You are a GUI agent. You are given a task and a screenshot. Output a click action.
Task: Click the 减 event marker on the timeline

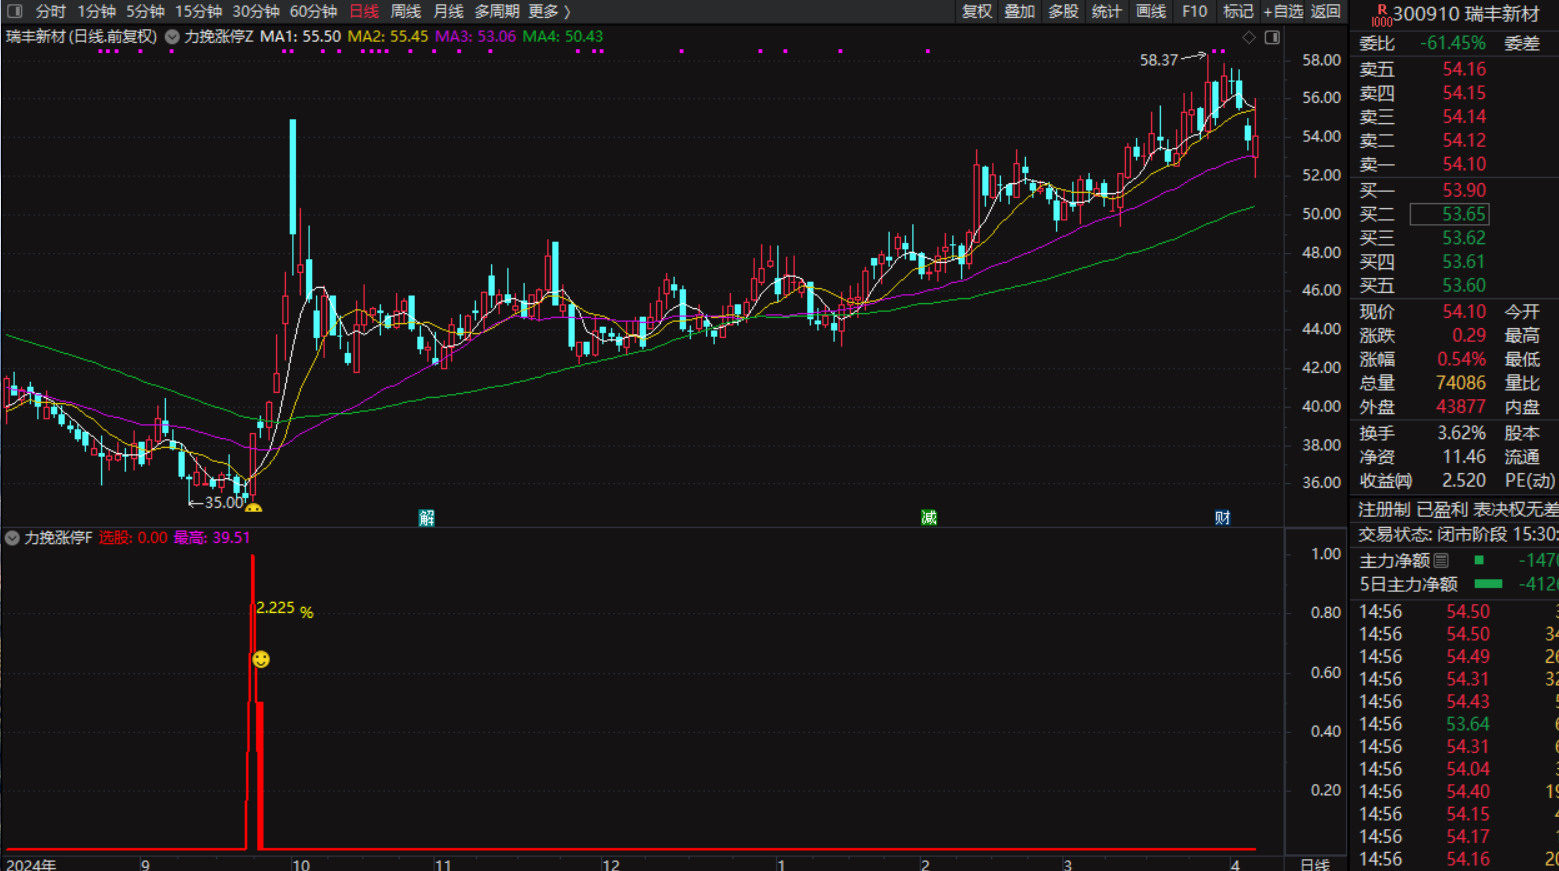point(929,517)
